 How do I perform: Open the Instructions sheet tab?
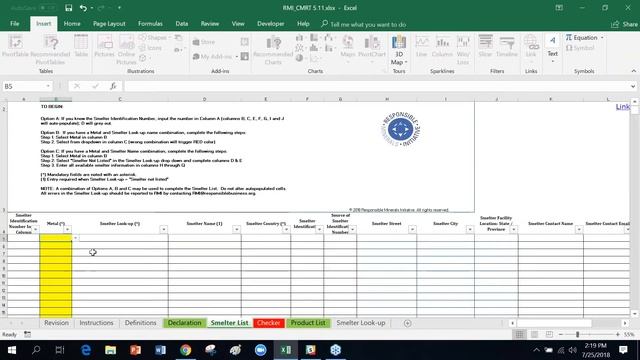tap(96, 323)
